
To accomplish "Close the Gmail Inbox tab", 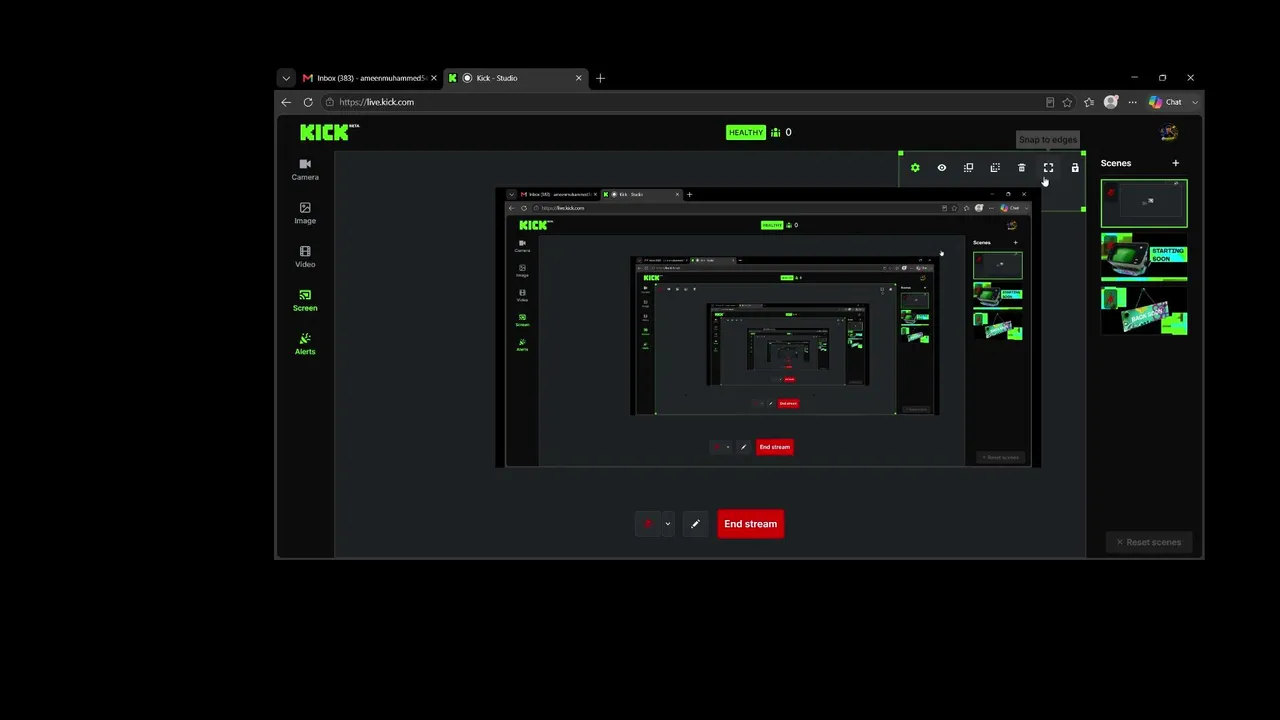I will coord(434,78).
